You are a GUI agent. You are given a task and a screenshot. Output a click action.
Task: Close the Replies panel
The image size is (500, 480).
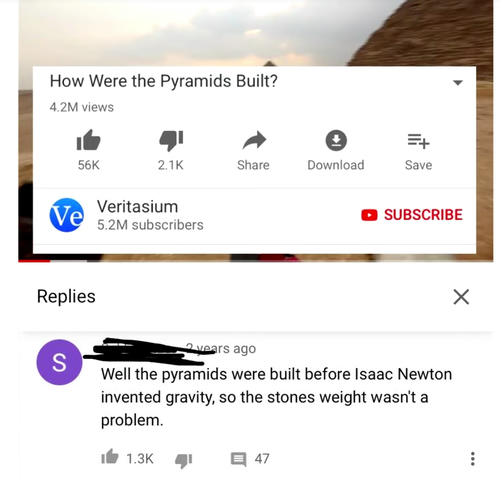click(x=461, y=297)
